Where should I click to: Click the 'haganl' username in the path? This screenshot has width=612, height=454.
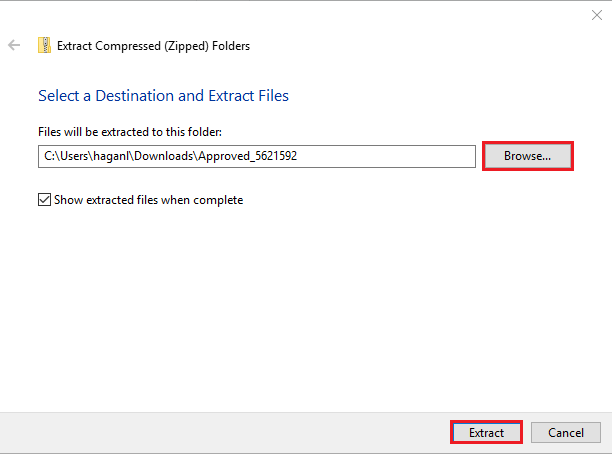tap(111, 156)
